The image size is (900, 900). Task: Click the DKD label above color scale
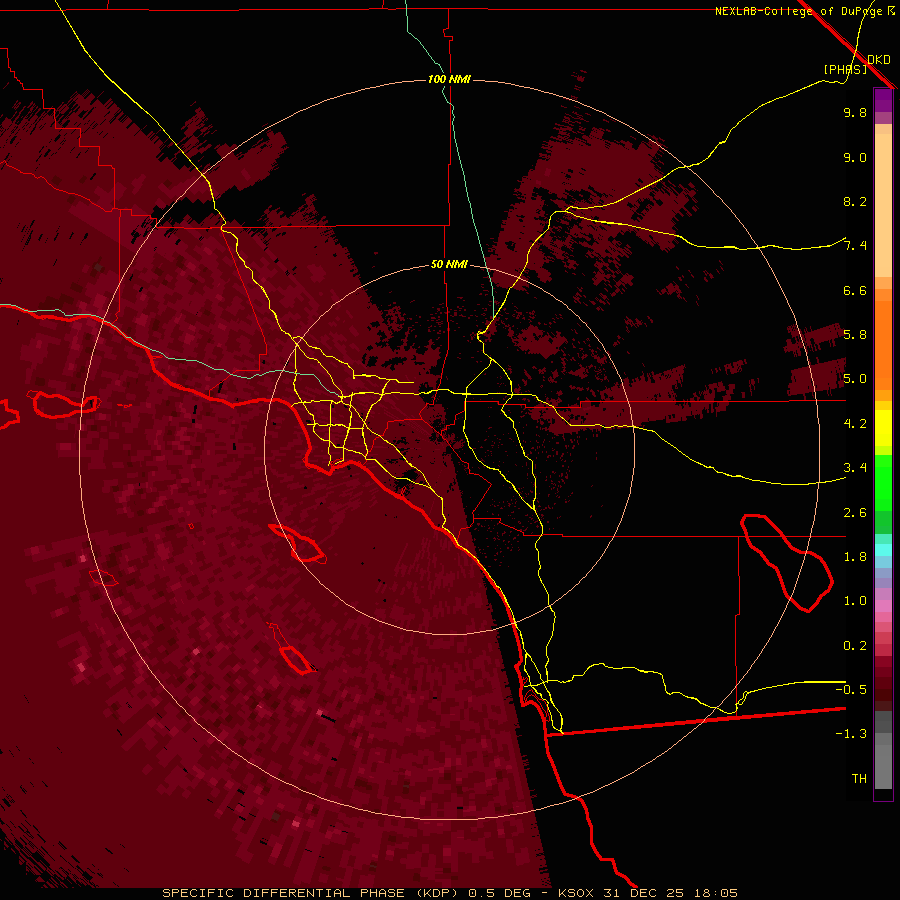(879, 60)
